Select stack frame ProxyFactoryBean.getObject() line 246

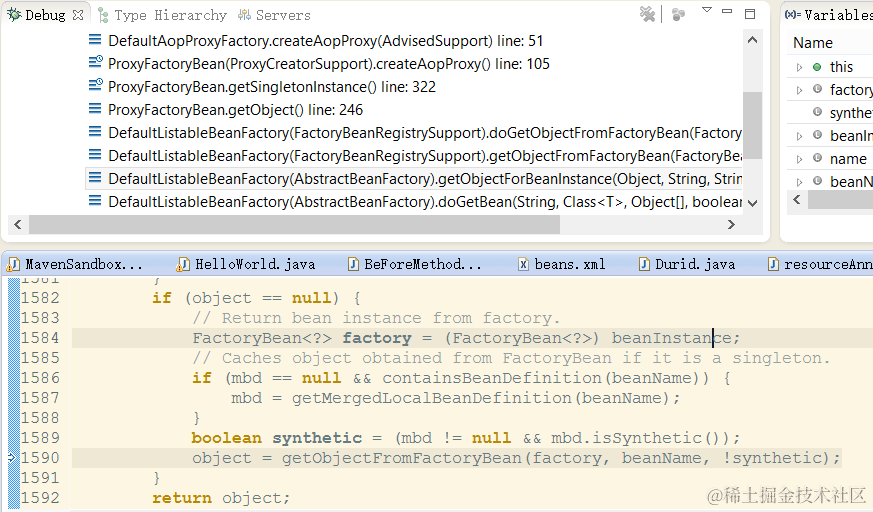236,110
